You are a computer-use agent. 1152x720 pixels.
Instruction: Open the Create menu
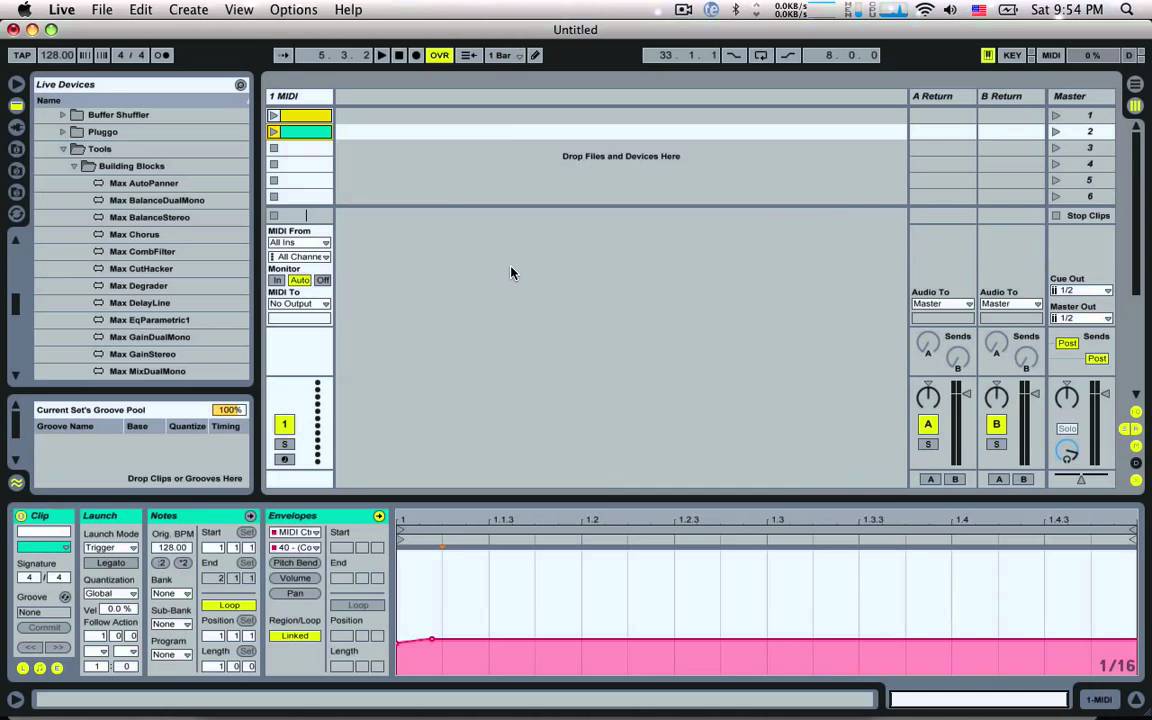[x=188, y=10]
